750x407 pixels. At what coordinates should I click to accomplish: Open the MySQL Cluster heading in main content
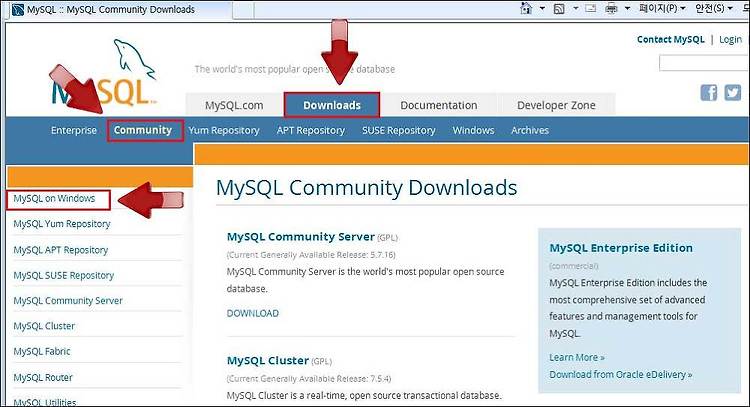click(267, 361)
